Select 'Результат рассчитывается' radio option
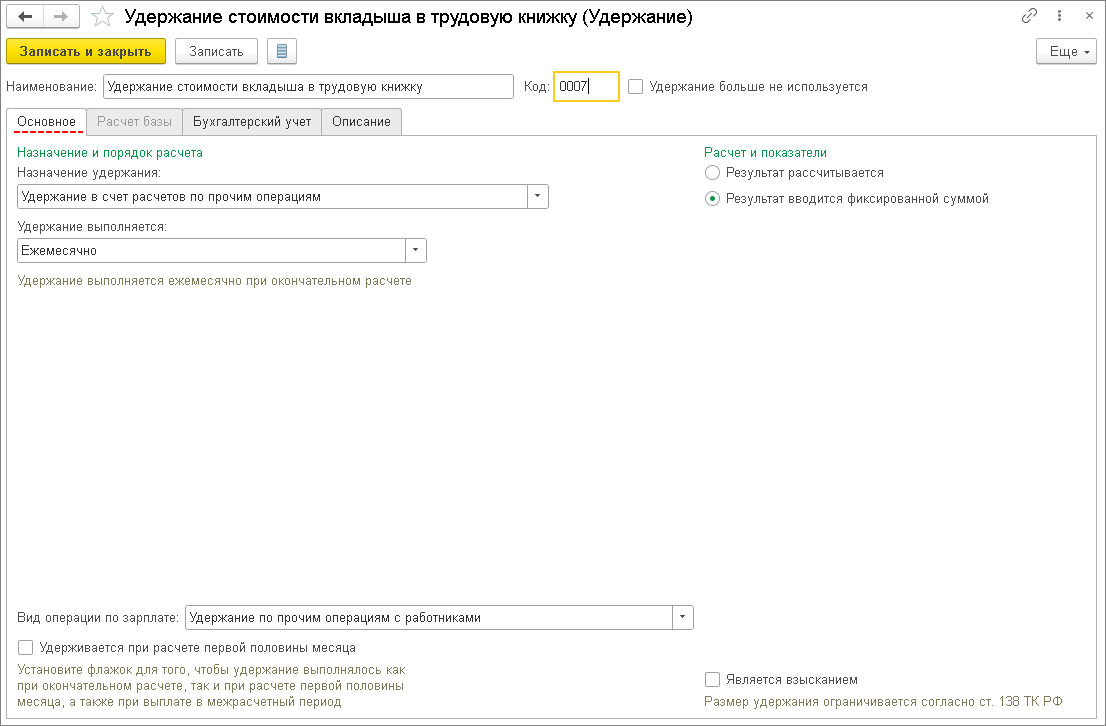 click(713, 173)
